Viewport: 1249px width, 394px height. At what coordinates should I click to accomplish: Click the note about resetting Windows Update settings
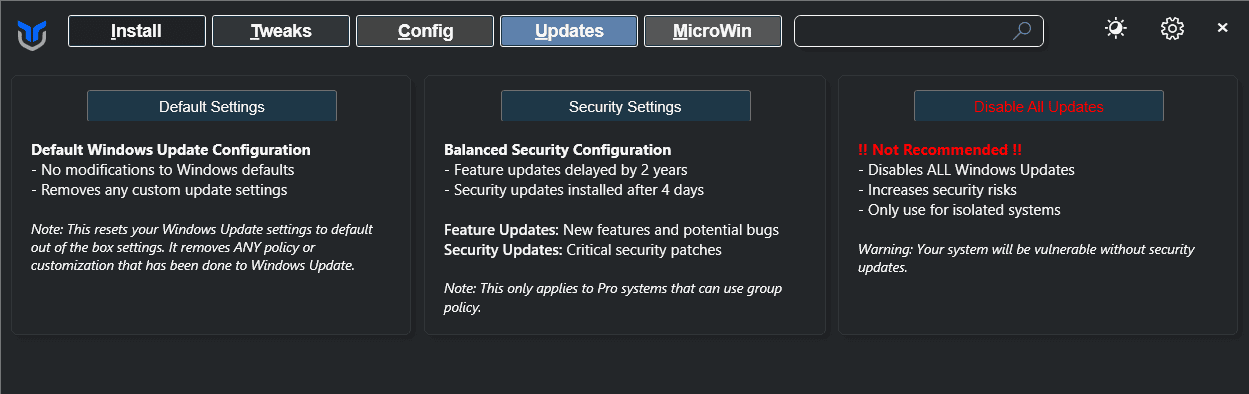(207, 248)
